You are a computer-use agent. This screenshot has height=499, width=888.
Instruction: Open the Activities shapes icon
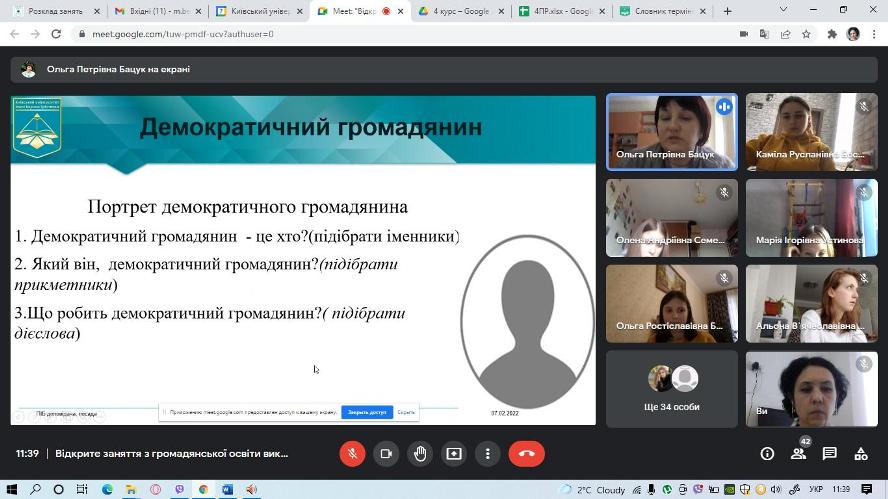(x=861, y=454)
